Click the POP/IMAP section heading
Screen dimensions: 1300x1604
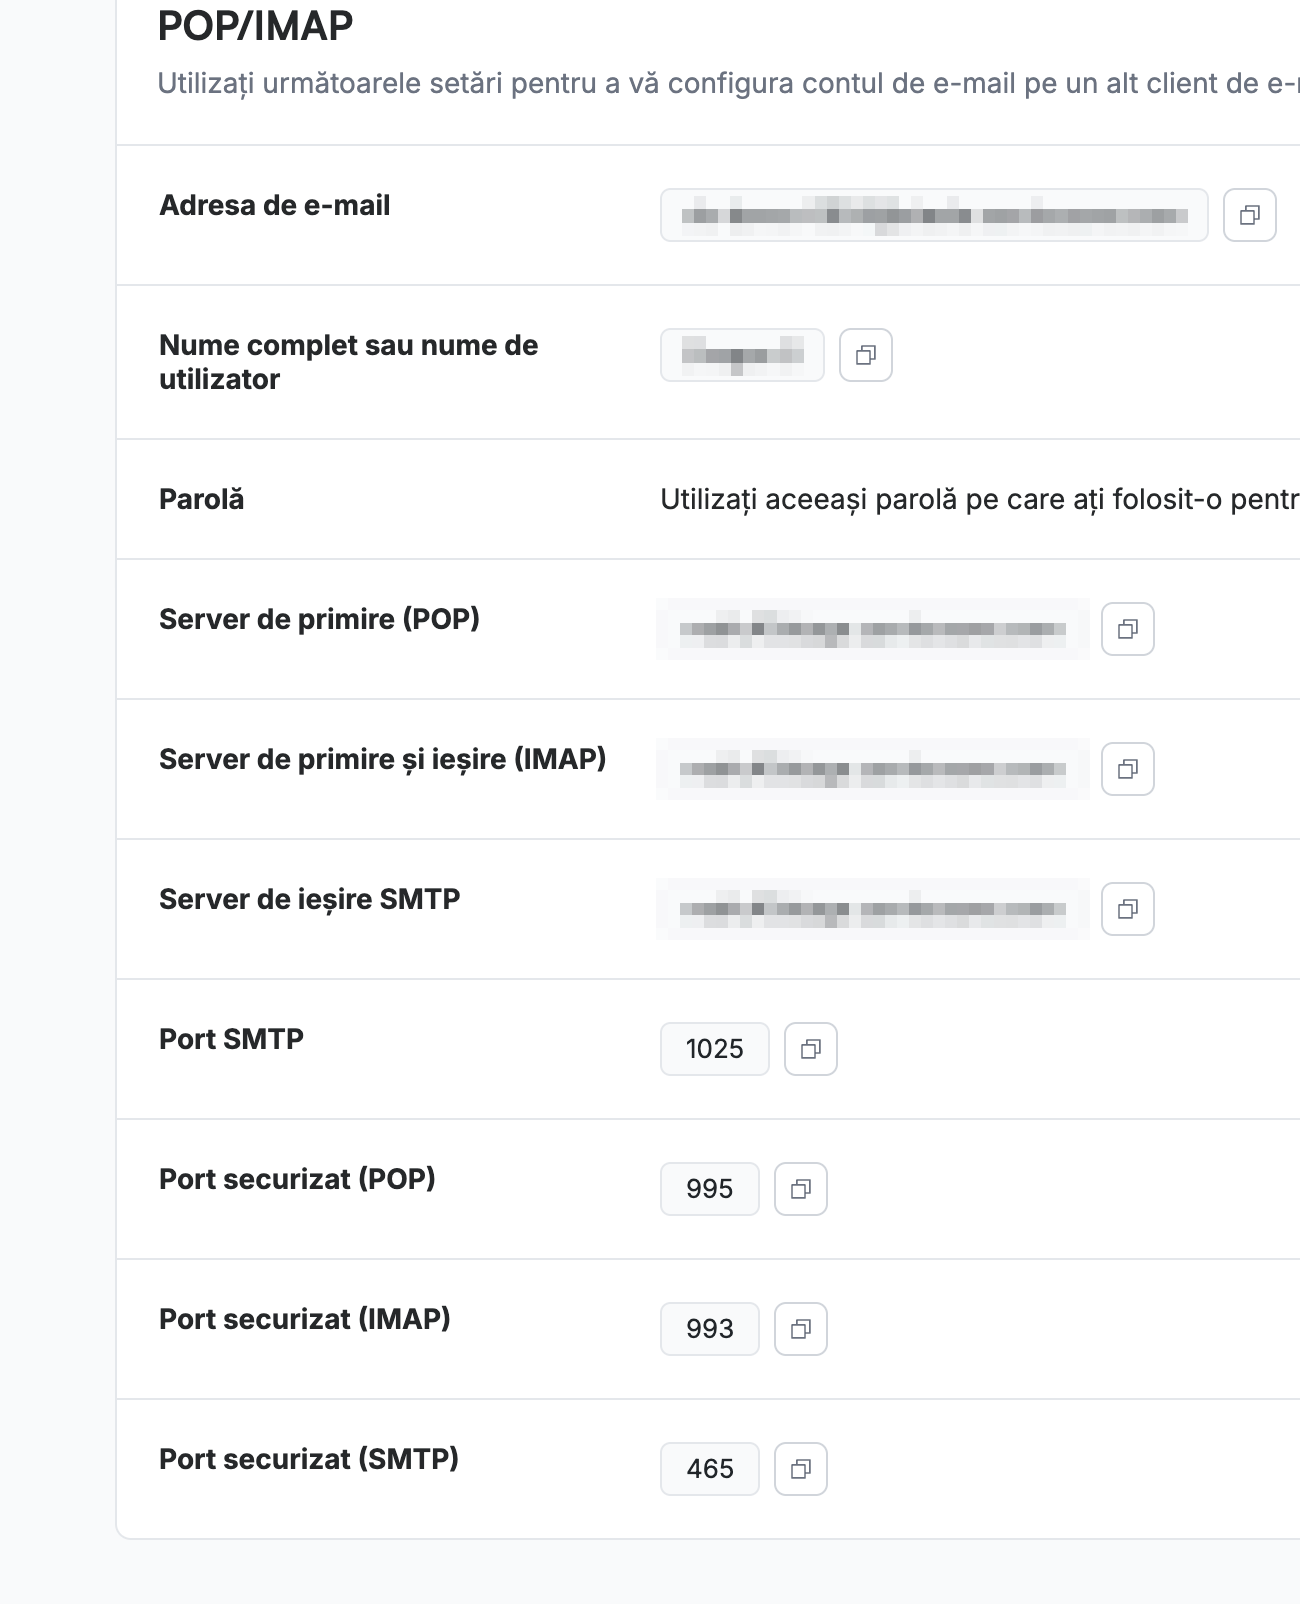coord(256,26)
